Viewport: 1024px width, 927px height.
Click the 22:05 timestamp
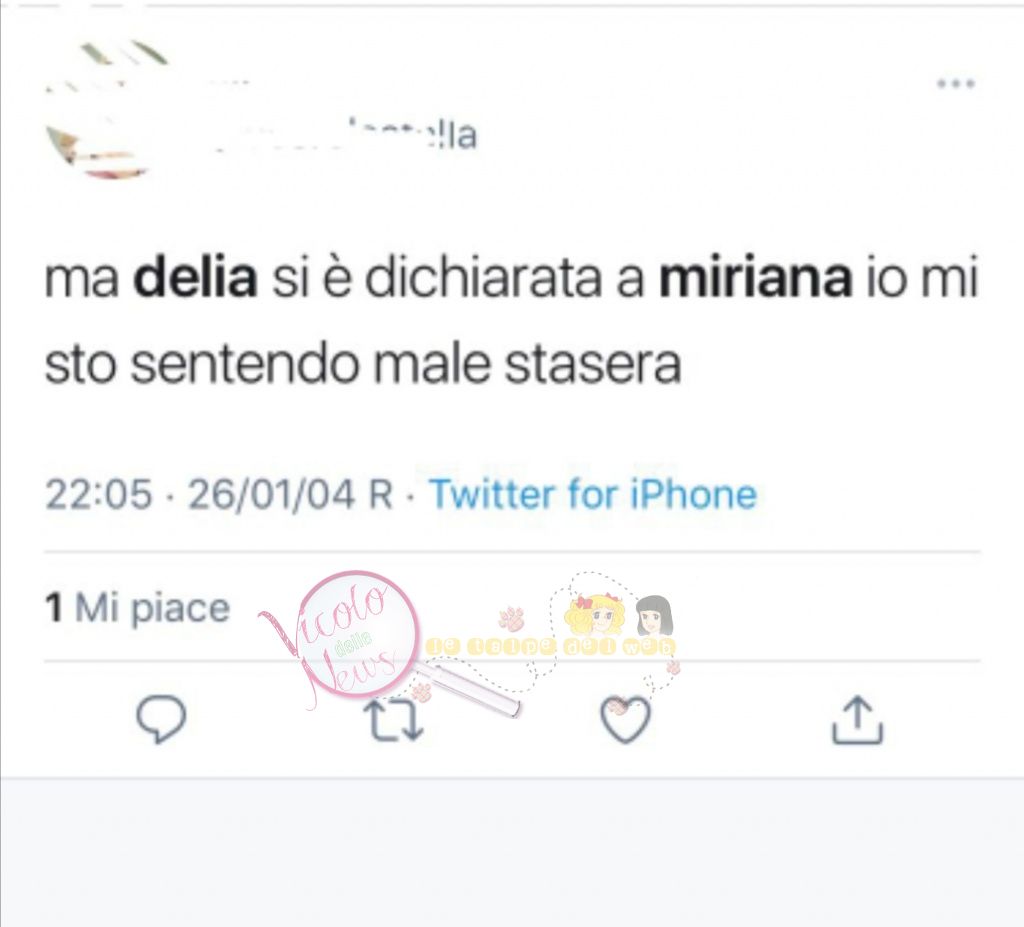tap(99, 494)
